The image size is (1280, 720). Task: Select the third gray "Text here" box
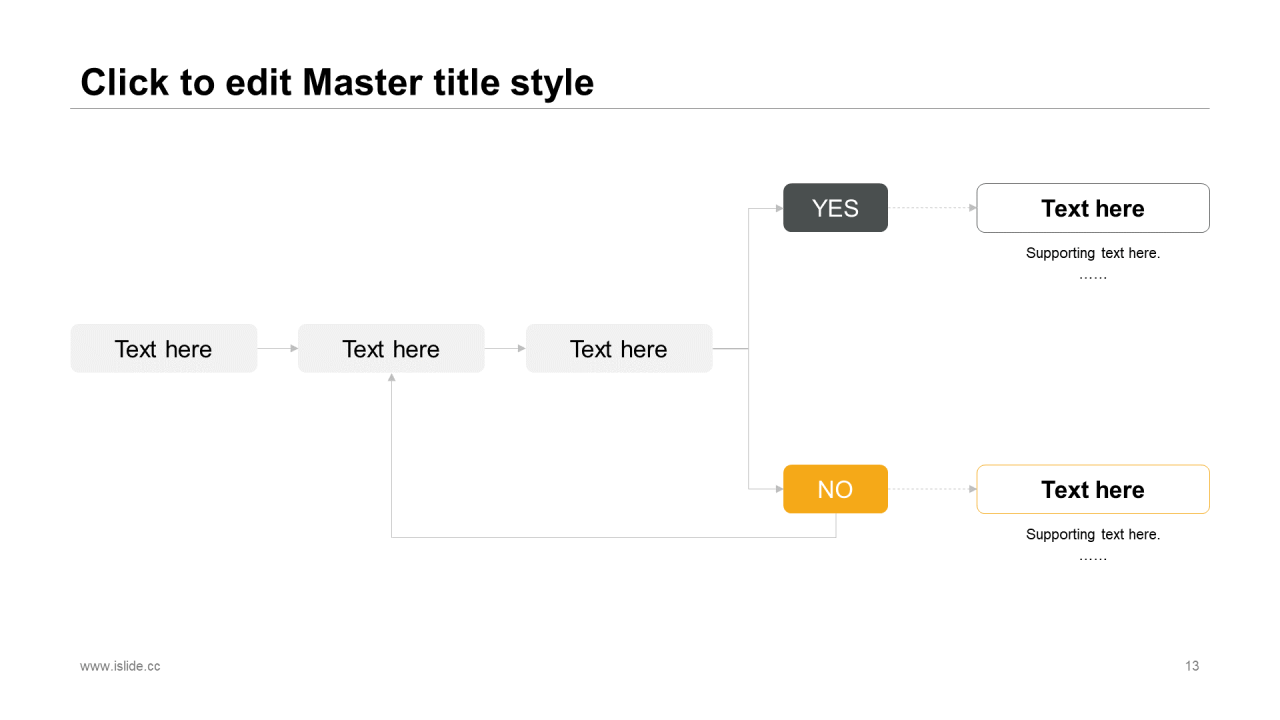(619, 349)
